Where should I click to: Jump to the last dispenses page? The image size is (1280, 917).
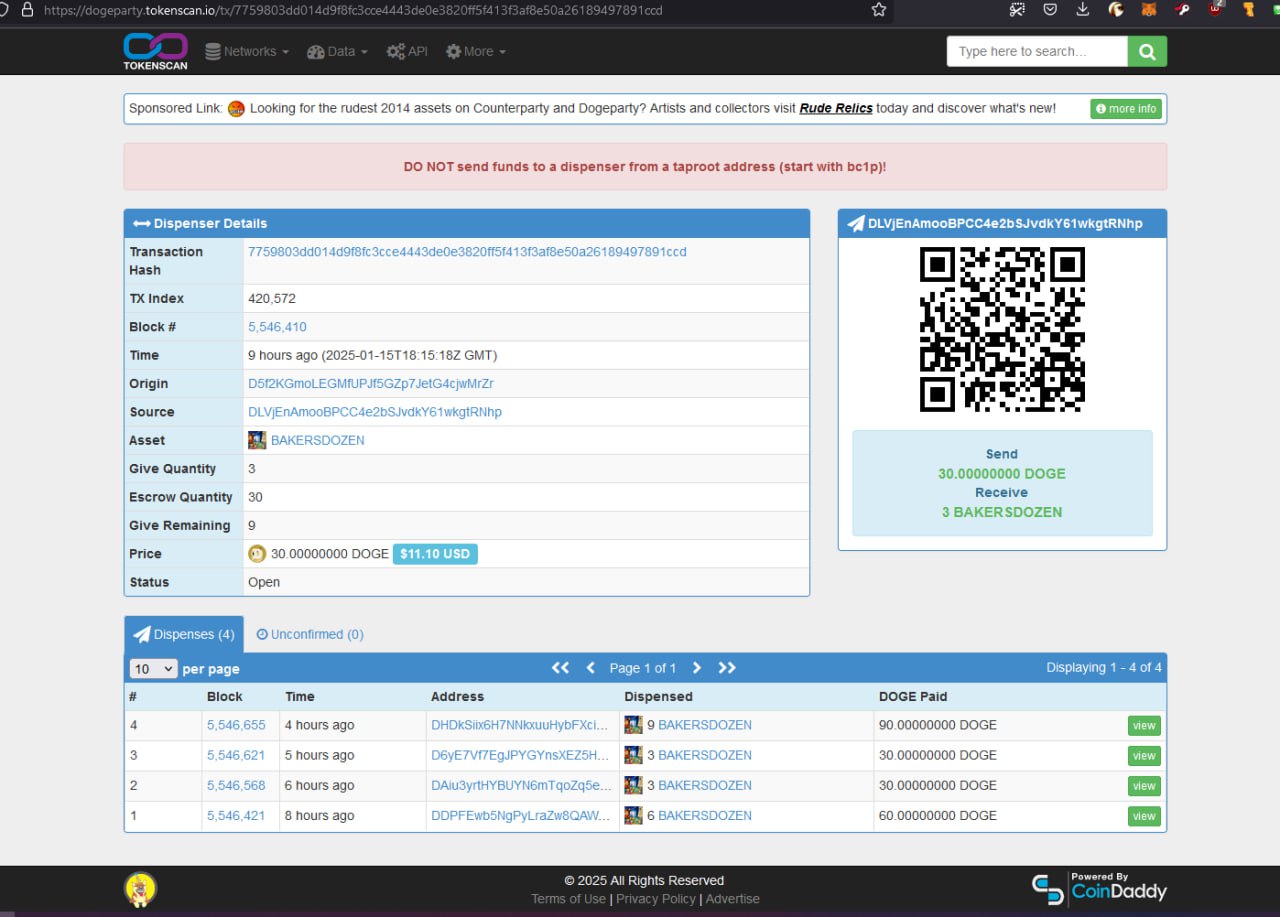click(x=727, y=668)
